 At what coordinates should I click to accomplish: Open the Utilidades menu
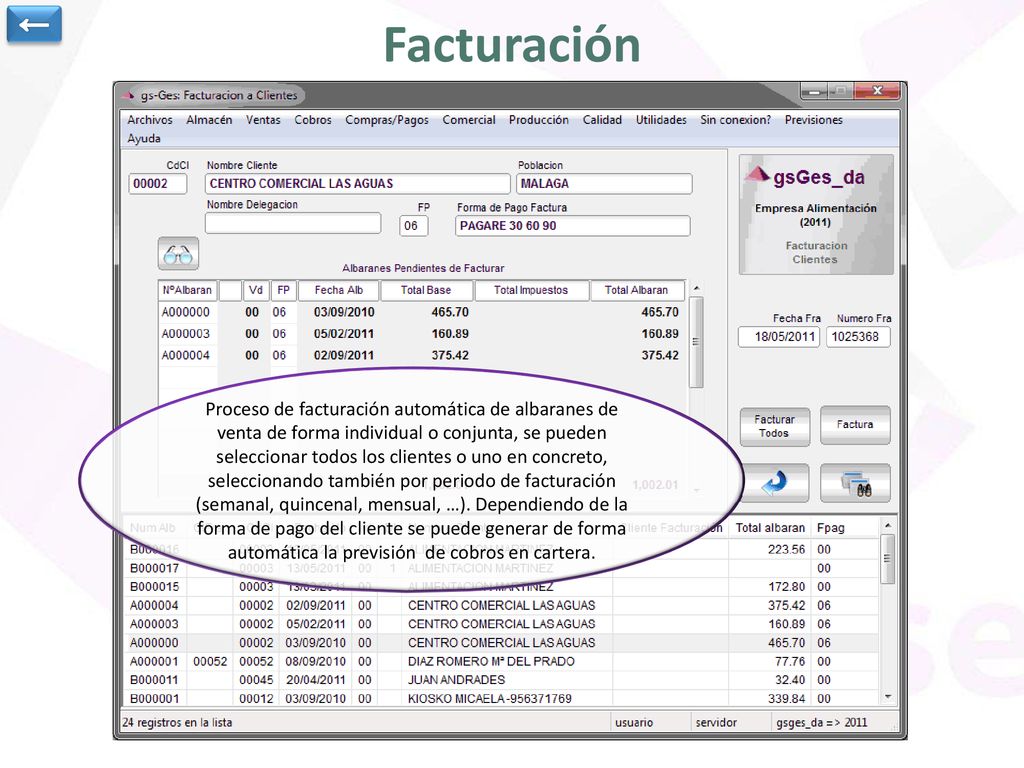pyautogui.click(x=661, y=120)
